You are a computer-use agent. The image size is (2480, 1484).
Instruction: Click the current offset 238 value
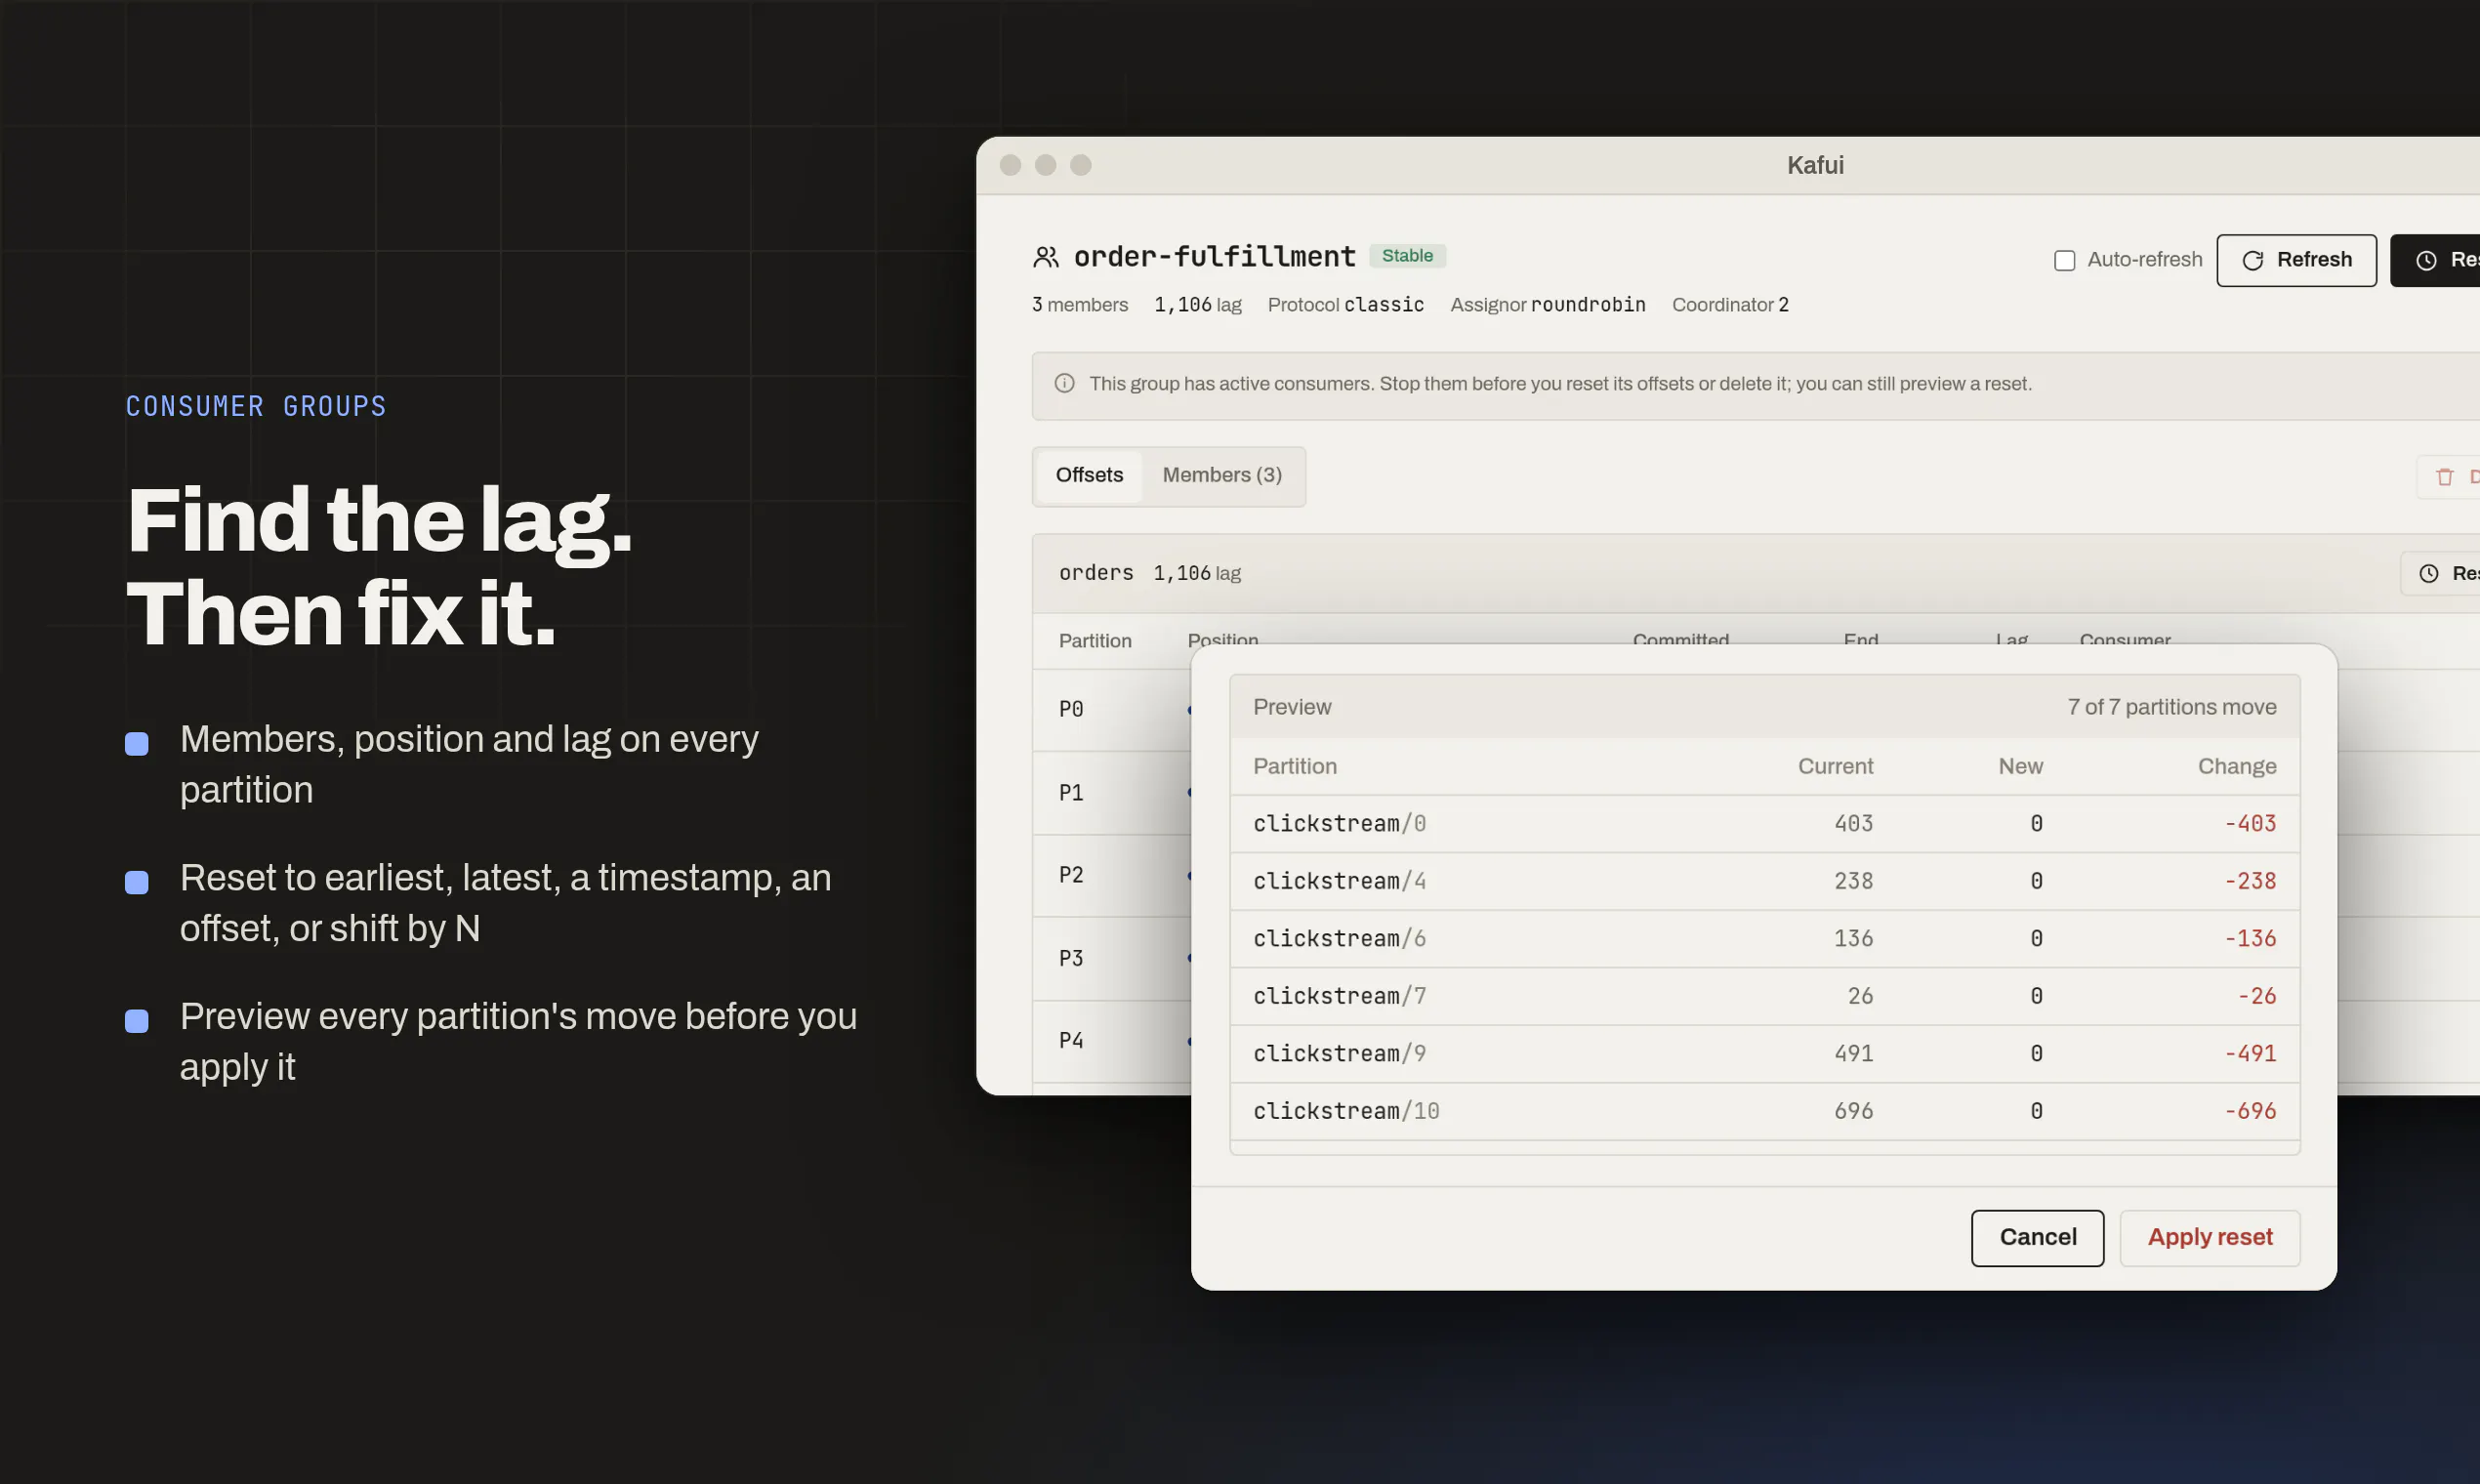pyautogui.click(x=1853, y=882)
